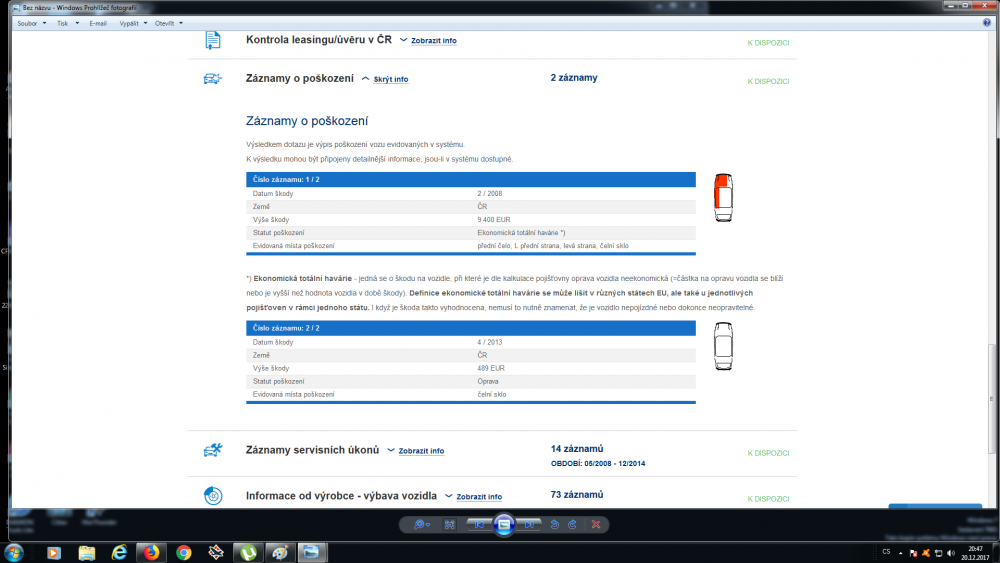
Task: Open Firefox from the taskbar
Action: tap(151, 552)
